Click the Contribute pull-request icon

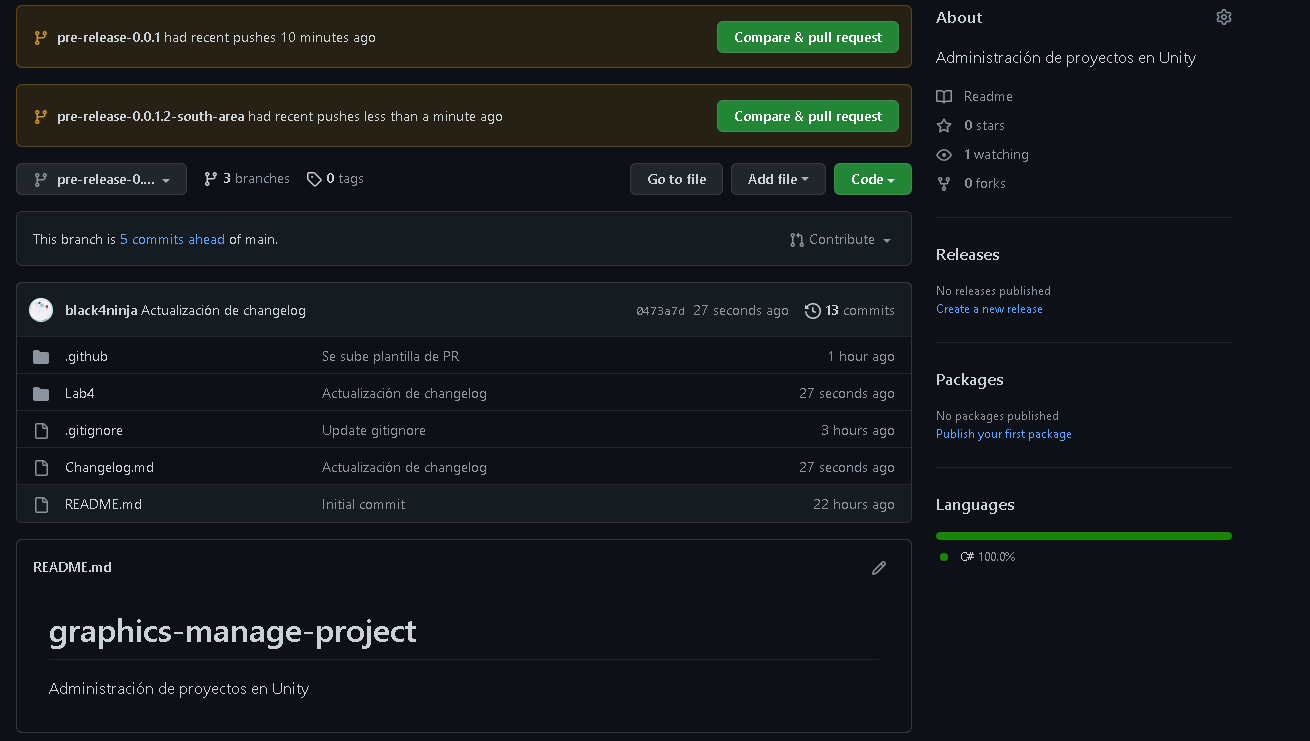click(797, 240)
